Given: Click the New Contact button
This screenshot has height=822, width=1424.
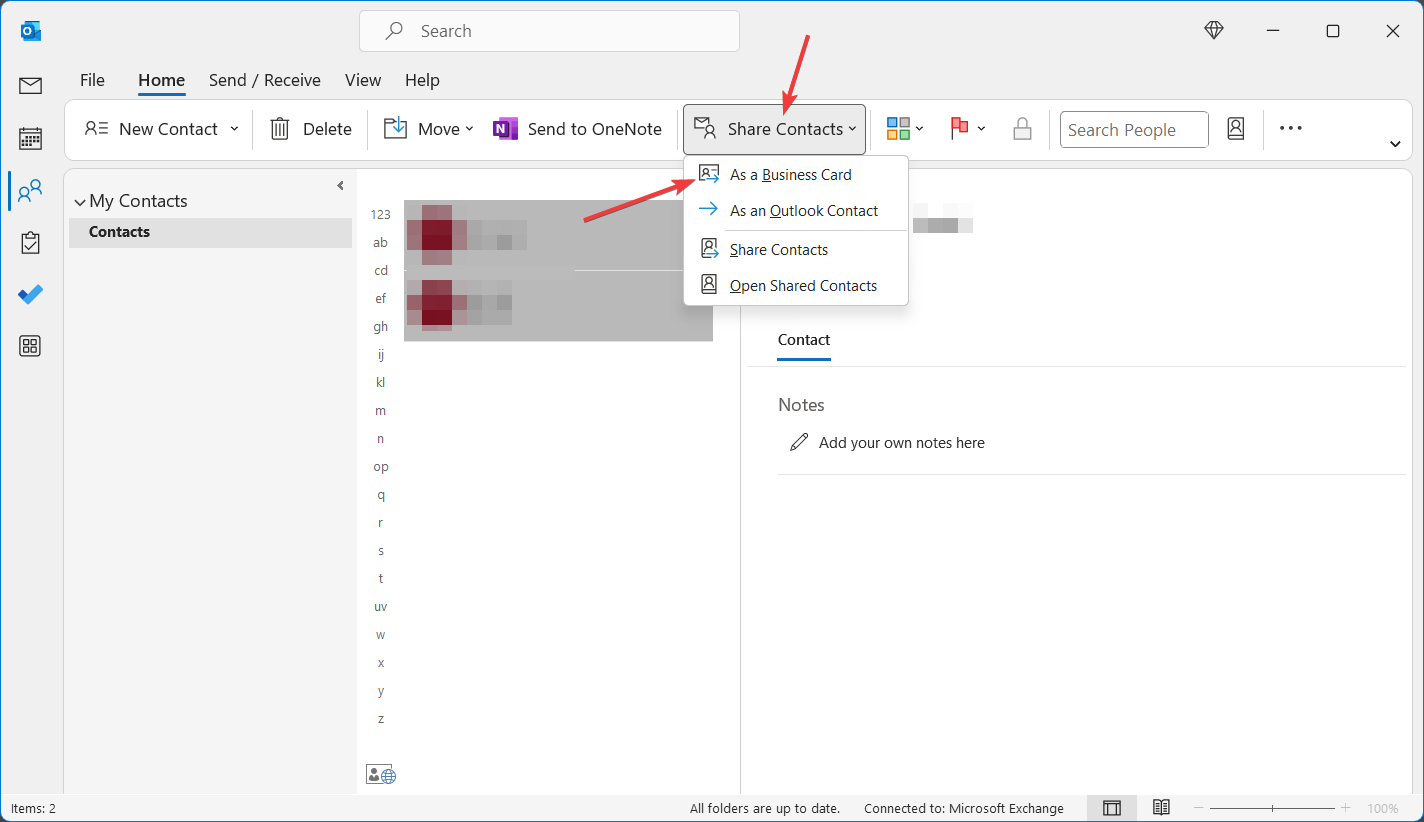Looking at the screenshot, I should click(150, 129).
